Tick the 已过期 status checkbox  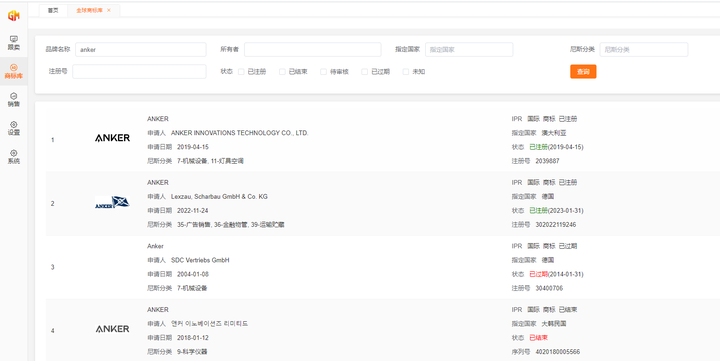[x=365, y=72]
